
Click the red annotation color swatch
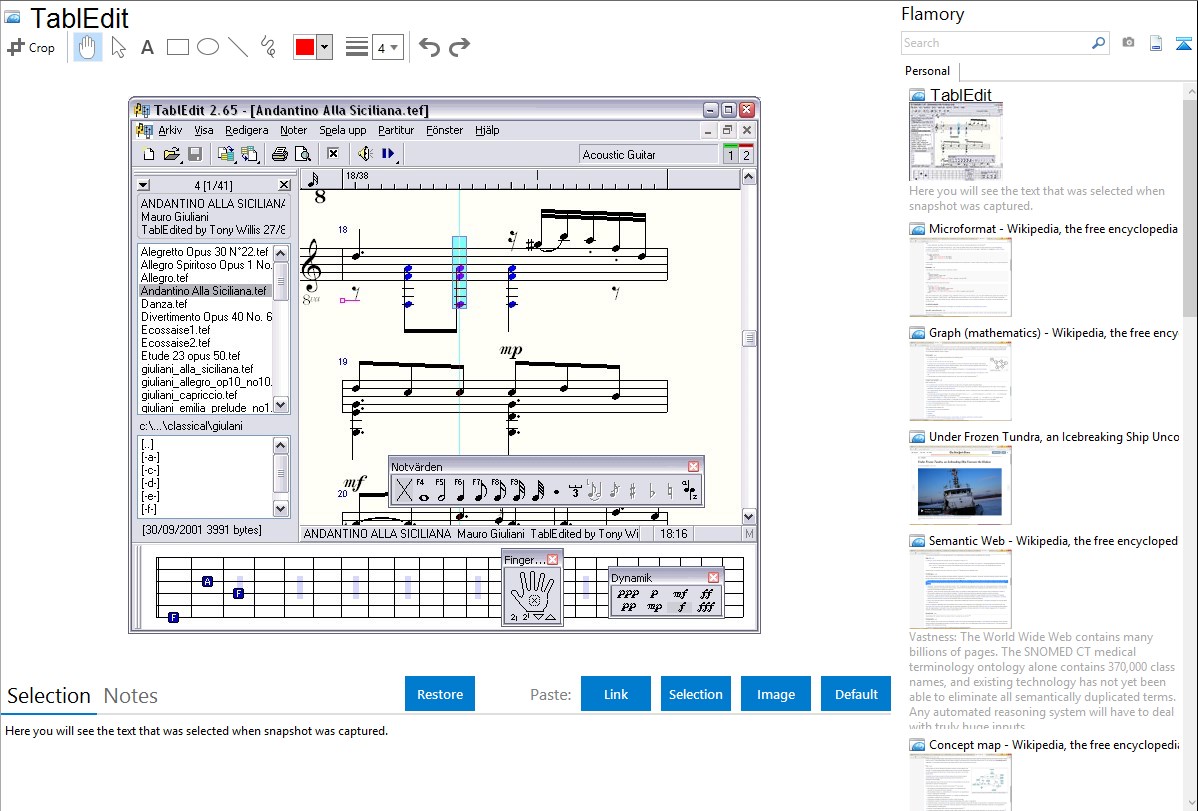tap(305, 47)
